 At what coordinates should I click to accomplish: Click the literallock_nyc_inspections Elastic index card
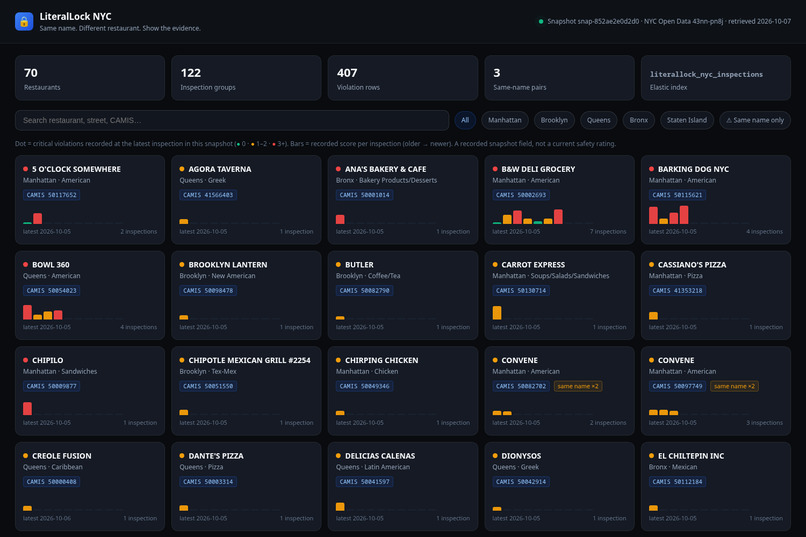point(716,78)
